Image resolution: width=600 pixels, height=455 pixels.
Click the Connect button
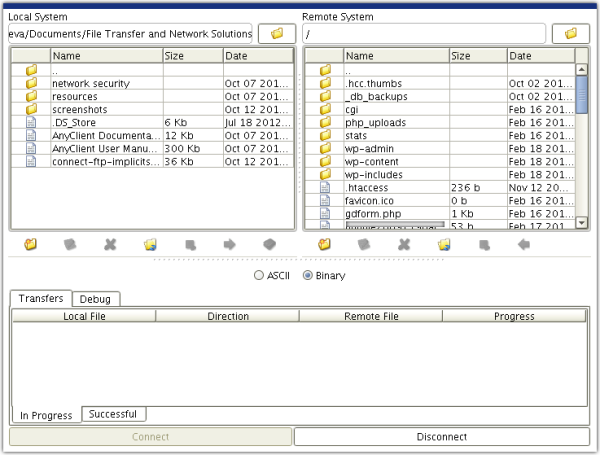coord(150,437)
